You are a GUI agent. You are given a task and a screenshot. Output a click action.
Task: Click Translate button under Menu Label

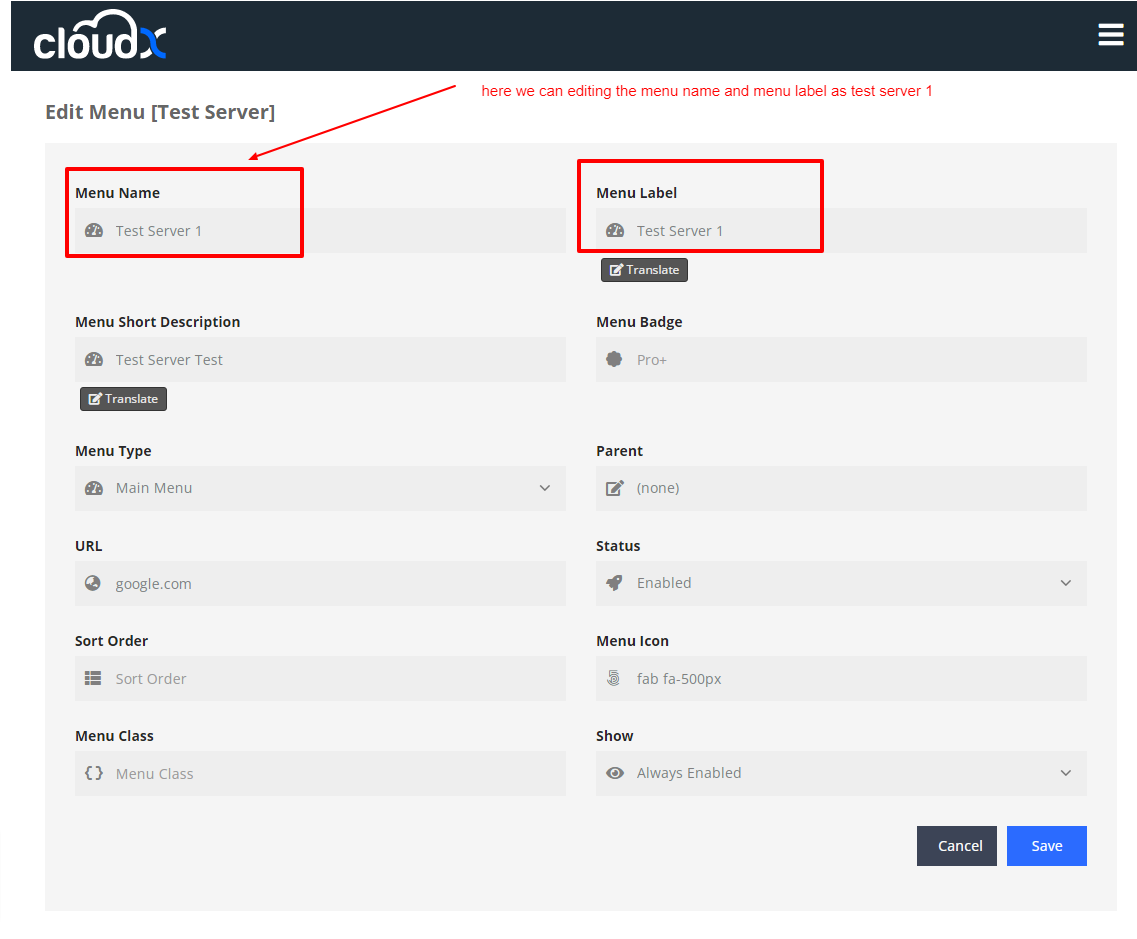click(x=644, y=270)
